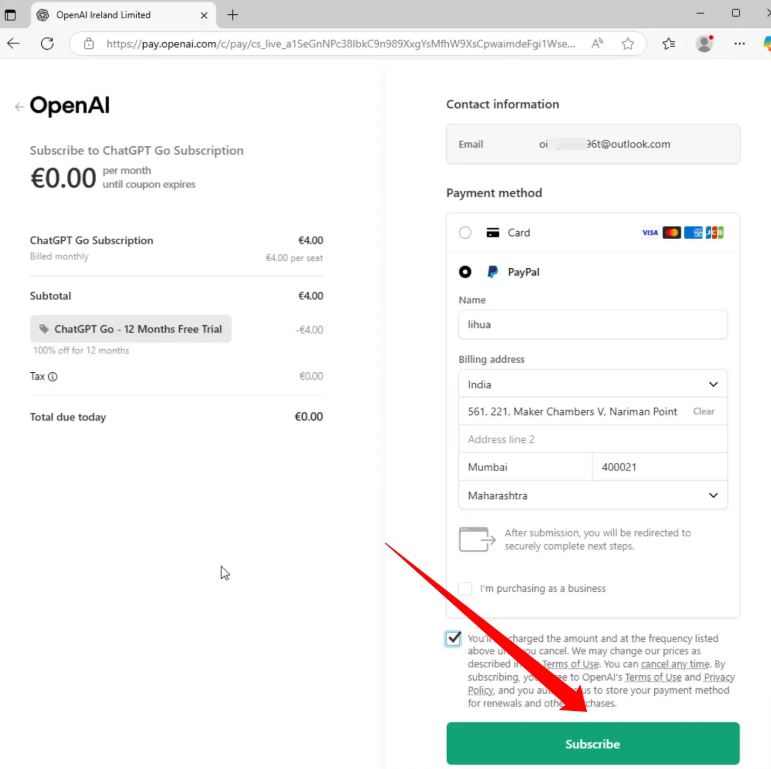Screen dimensions: 771x769
Task: Click the Tax info icon
Action: tap(53, 377)
